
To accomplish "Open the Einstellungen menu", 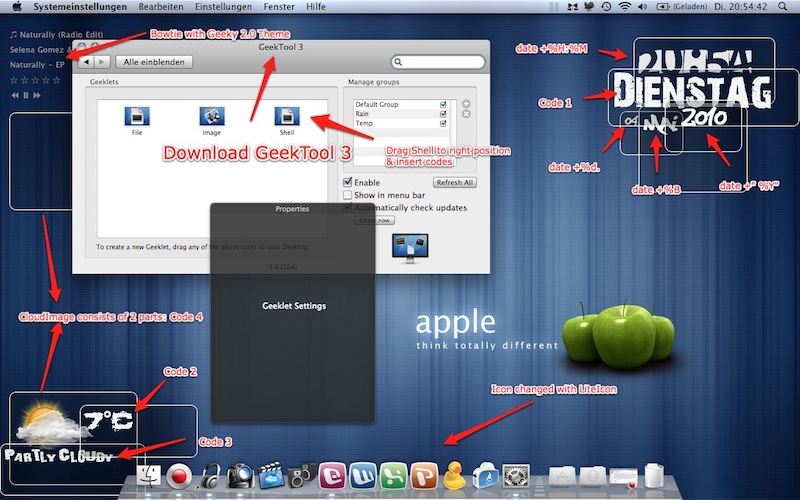I will pos(223,7).
